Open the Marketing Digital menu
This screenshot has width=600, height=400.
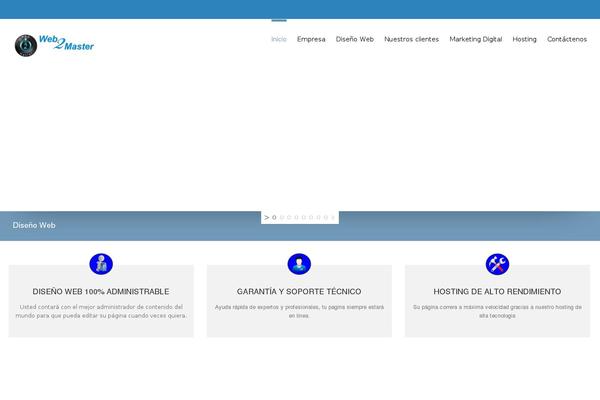476,39
